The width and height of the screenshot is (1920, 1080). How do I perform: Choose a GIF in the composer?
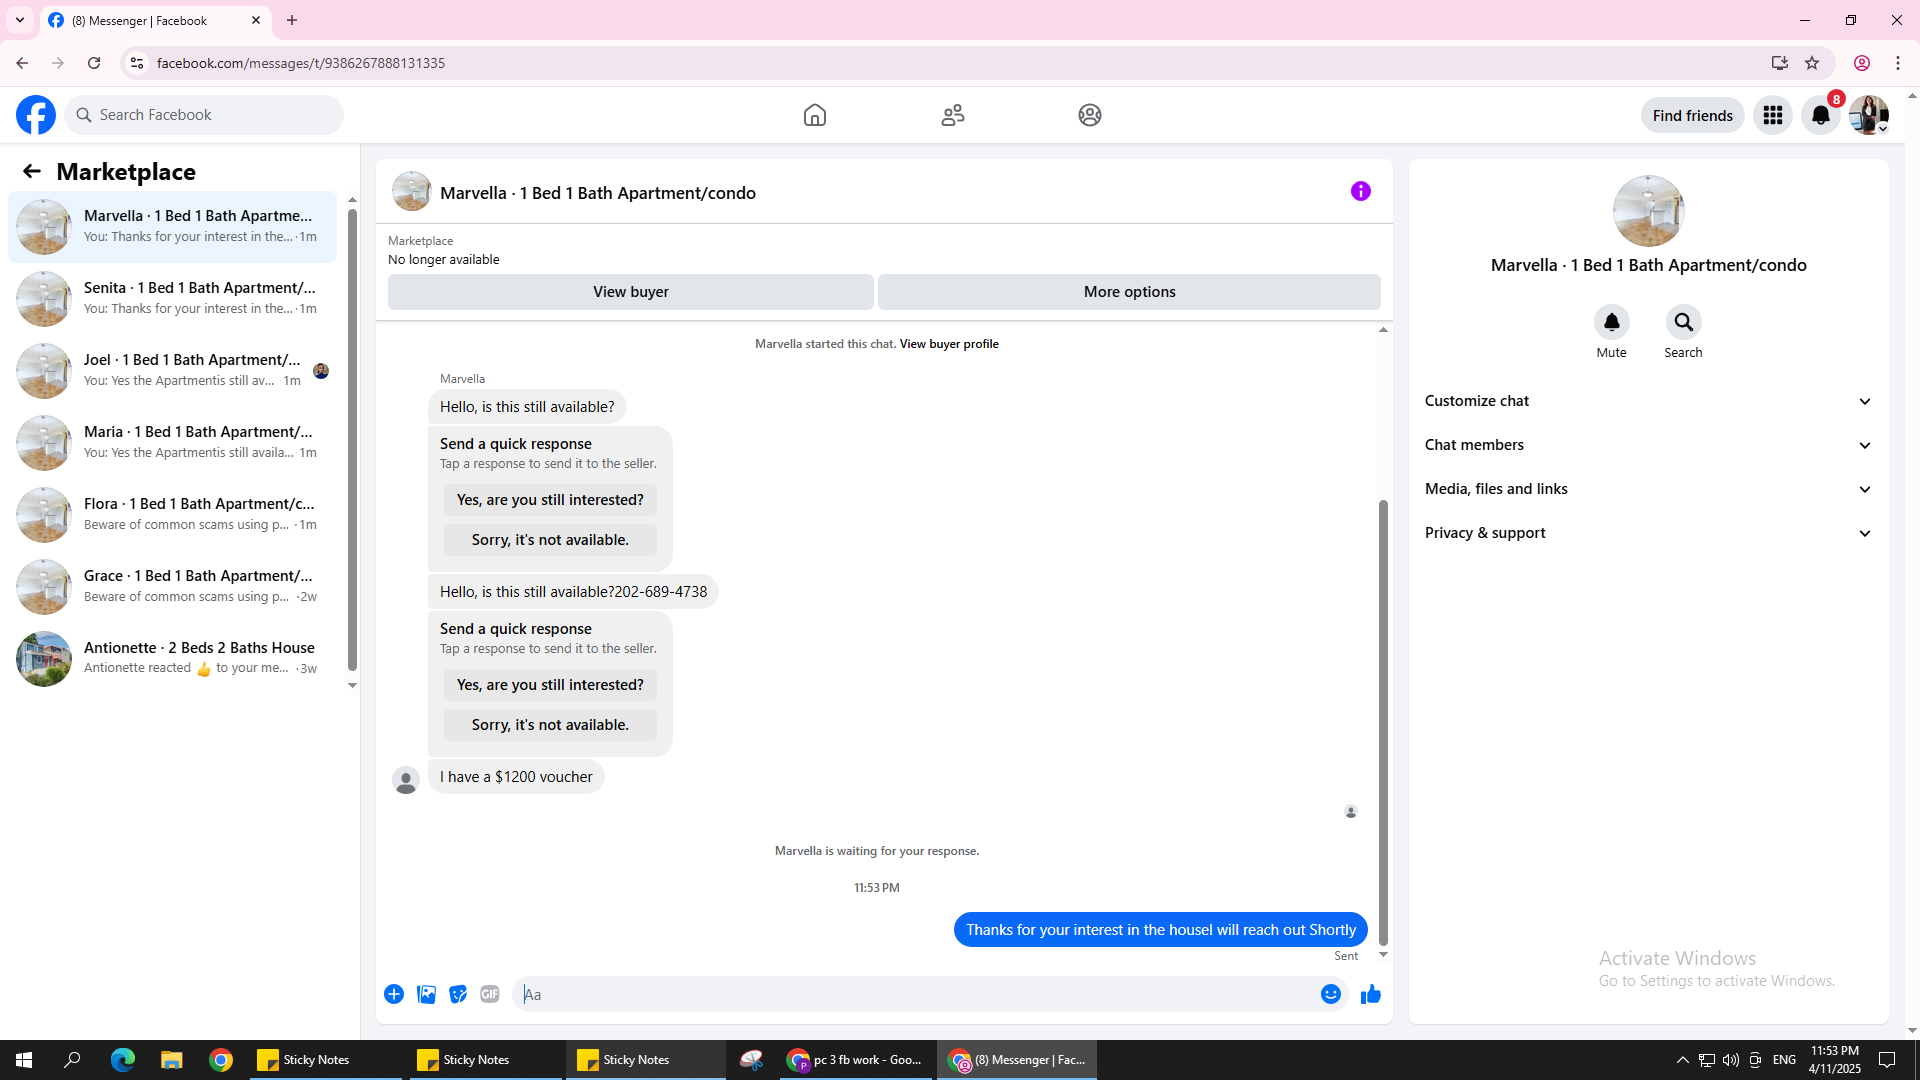click(x=490, y=994)
